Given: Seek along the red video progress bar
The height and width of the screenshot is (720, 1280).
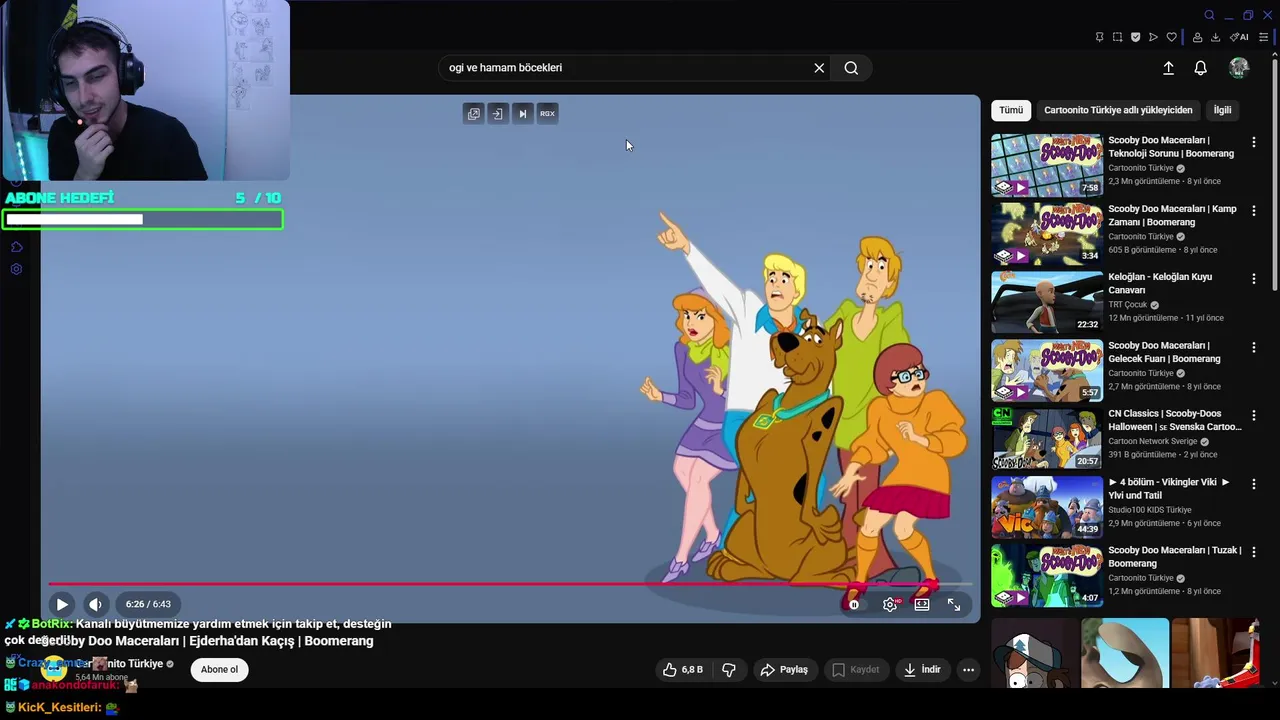Looking at the screenshot, I should (x=510, y=583).
